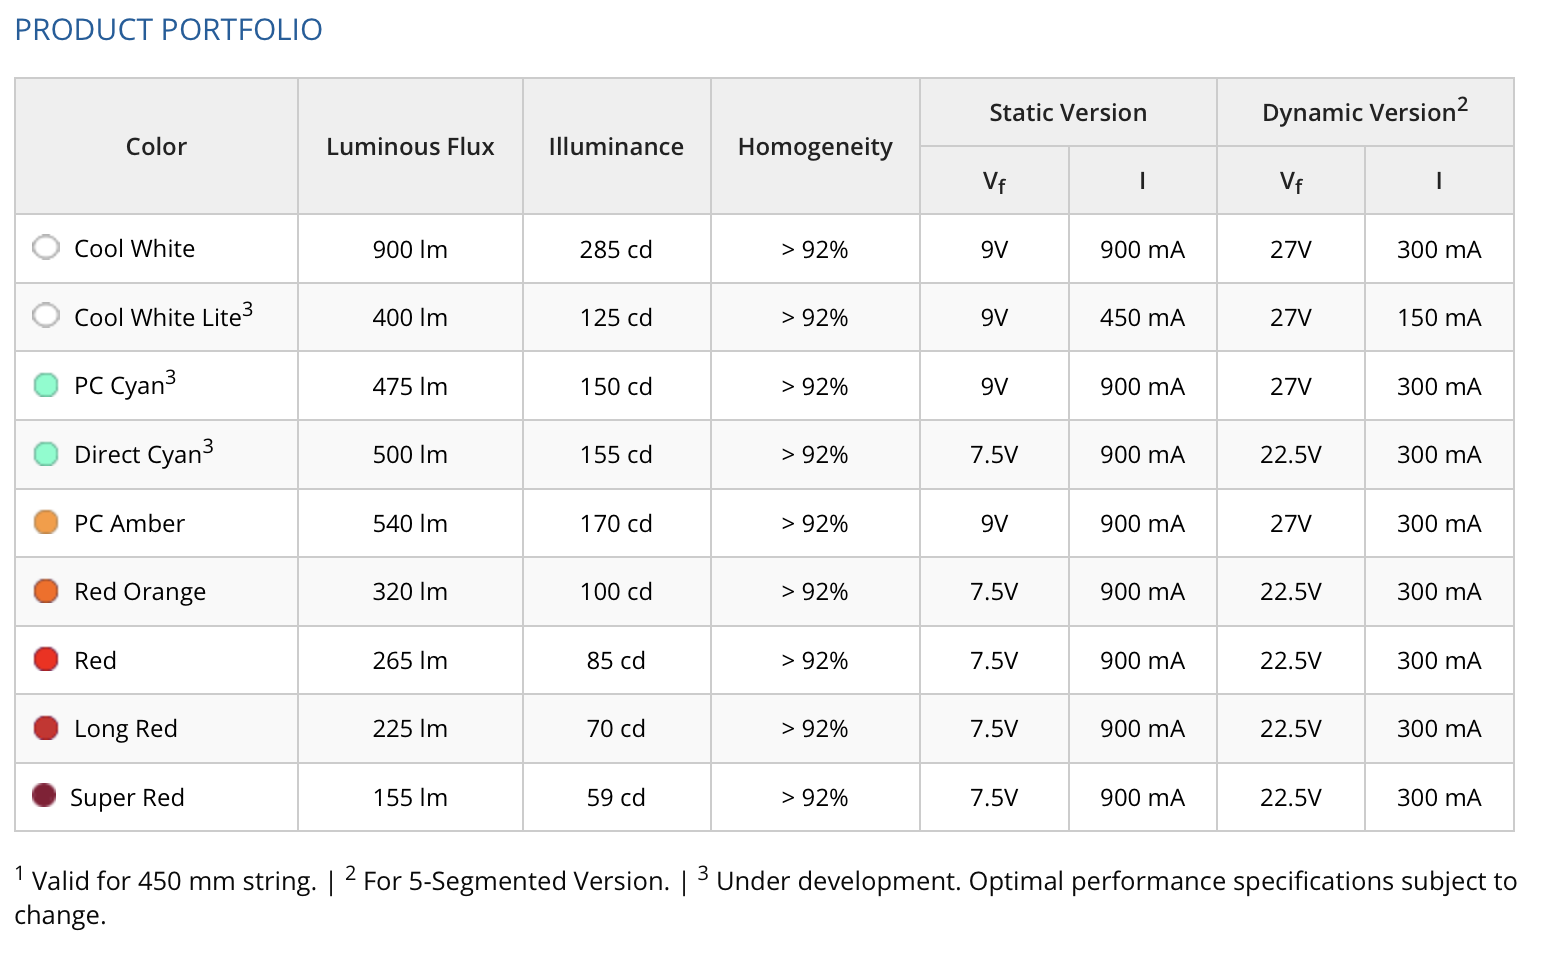Click the Illuminance column header
This screenshot has width=1558, height=954.
pos(616,146)
